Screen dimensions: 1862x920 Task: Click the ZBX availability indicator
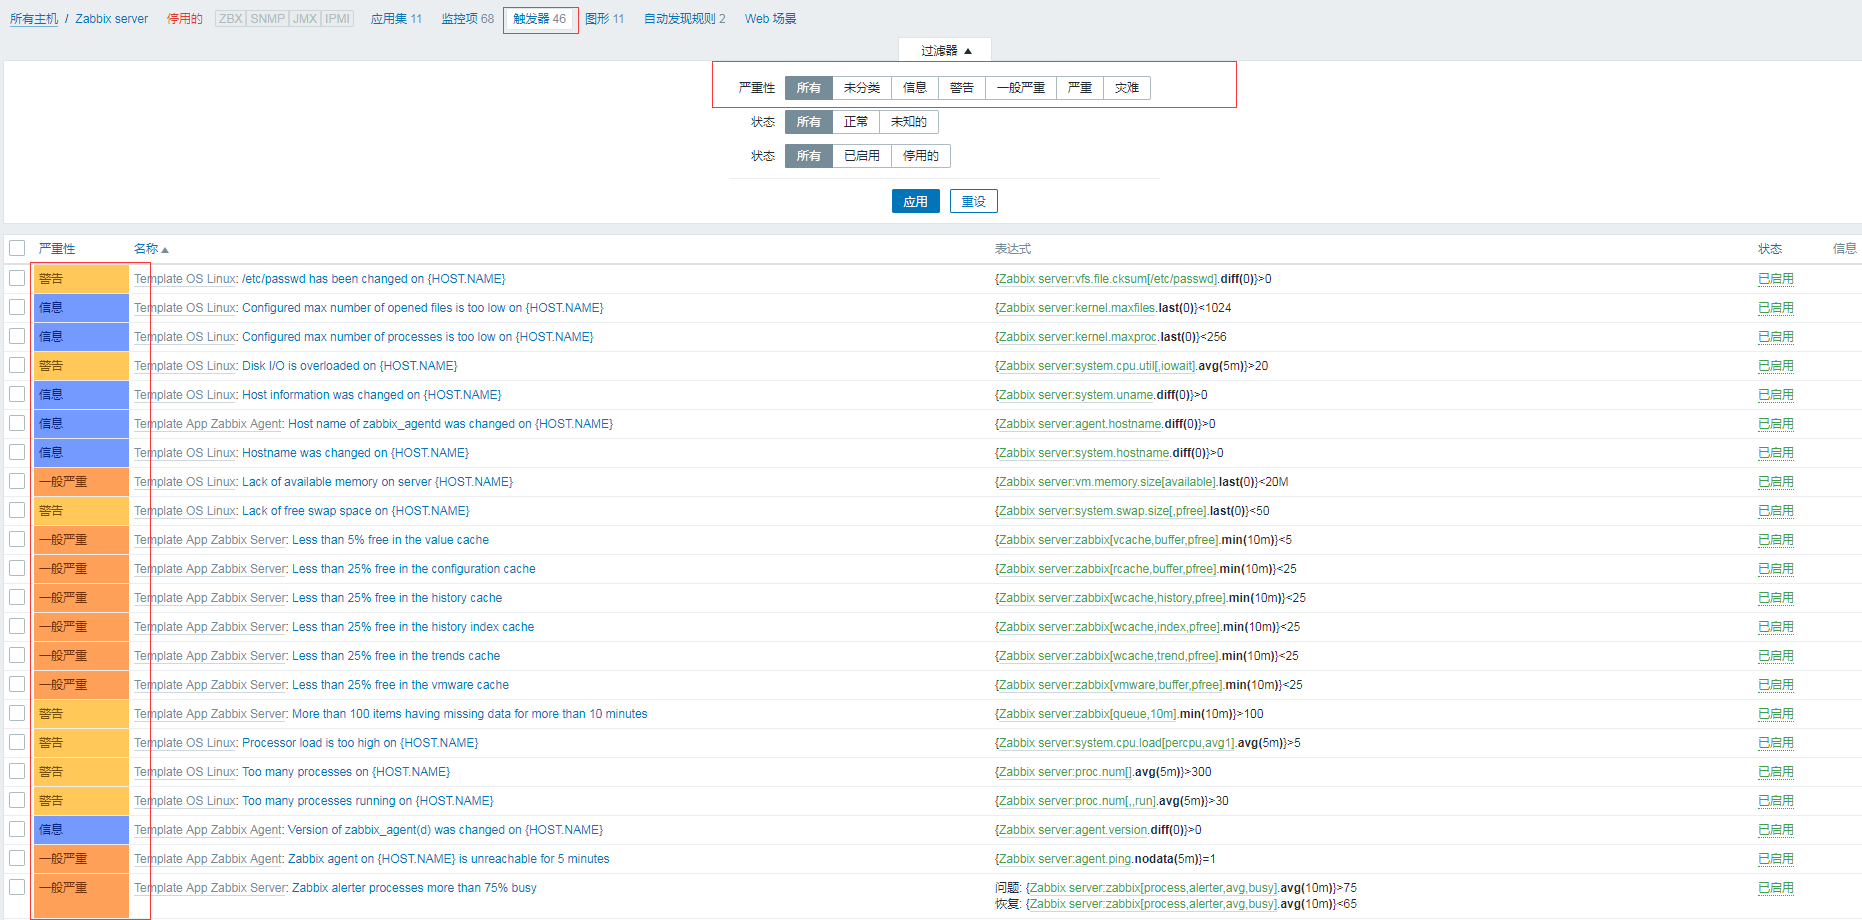pyautogui.click(x=231, y=19)
